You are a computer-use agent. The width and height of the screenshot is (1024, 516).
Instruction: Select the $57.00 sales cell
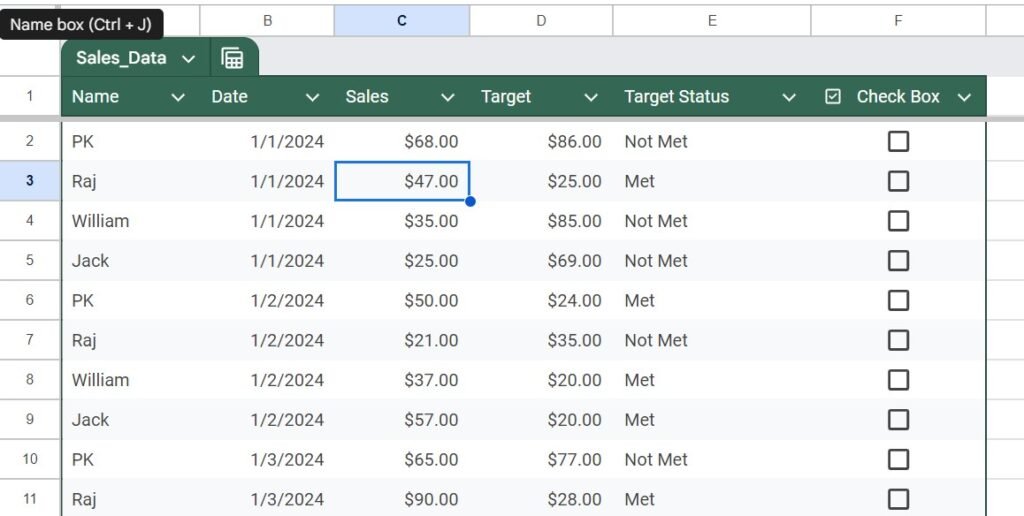point(402,419)
